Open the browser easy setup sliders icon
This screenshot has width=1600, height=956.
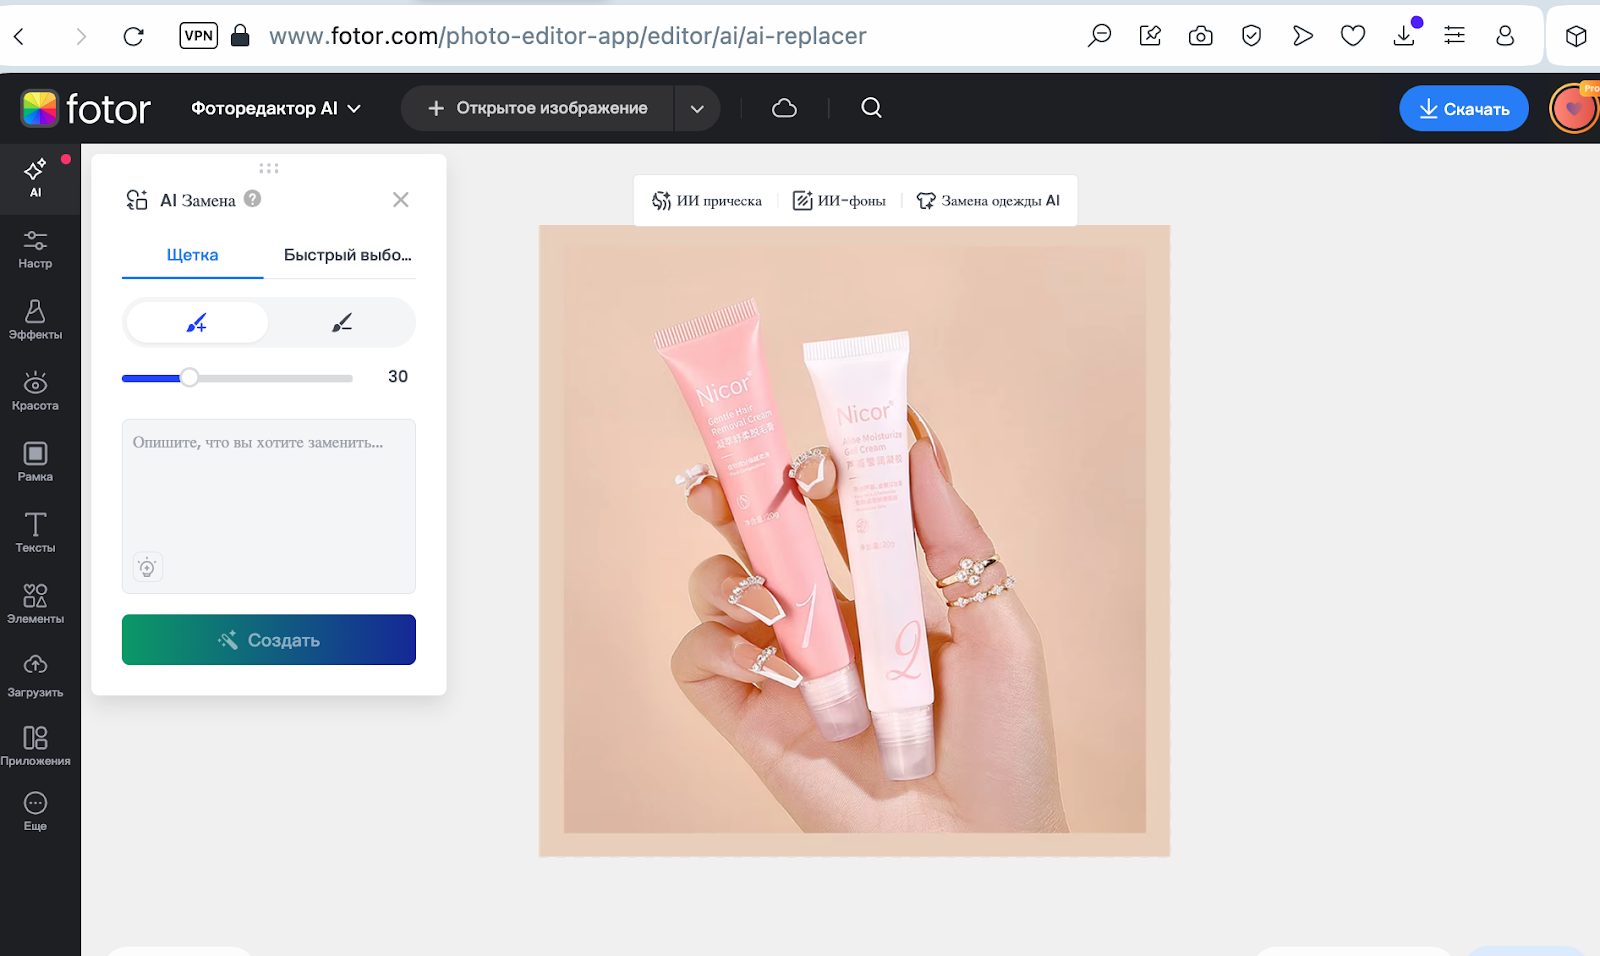(1455, 36)
